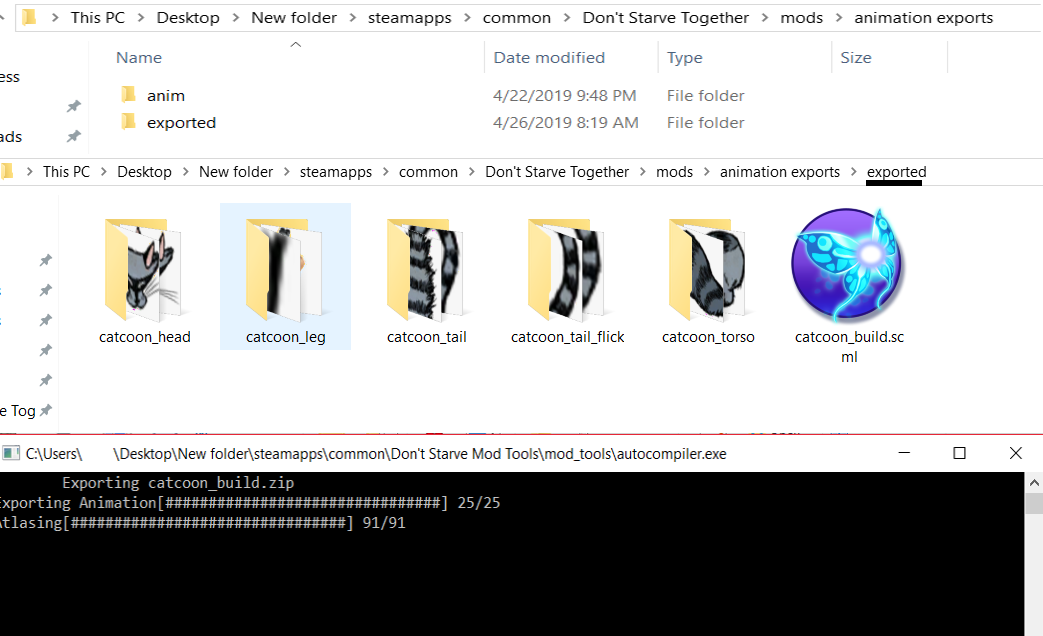Expand chevron after 'This PC' in top breadcrumb
1043x636 pixels.
[x=141, y=18]
